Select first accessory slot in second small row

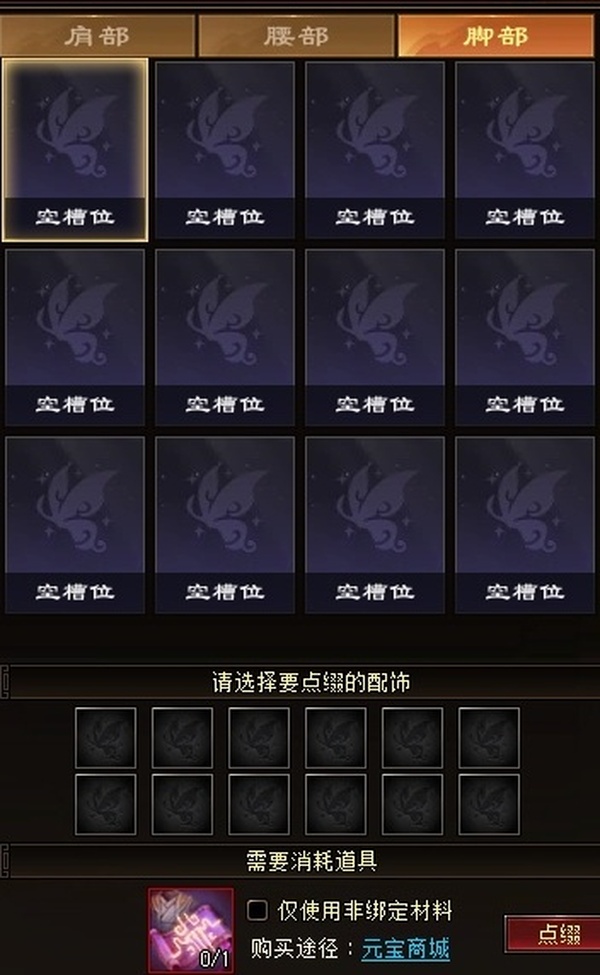click(x=106, y=804)
